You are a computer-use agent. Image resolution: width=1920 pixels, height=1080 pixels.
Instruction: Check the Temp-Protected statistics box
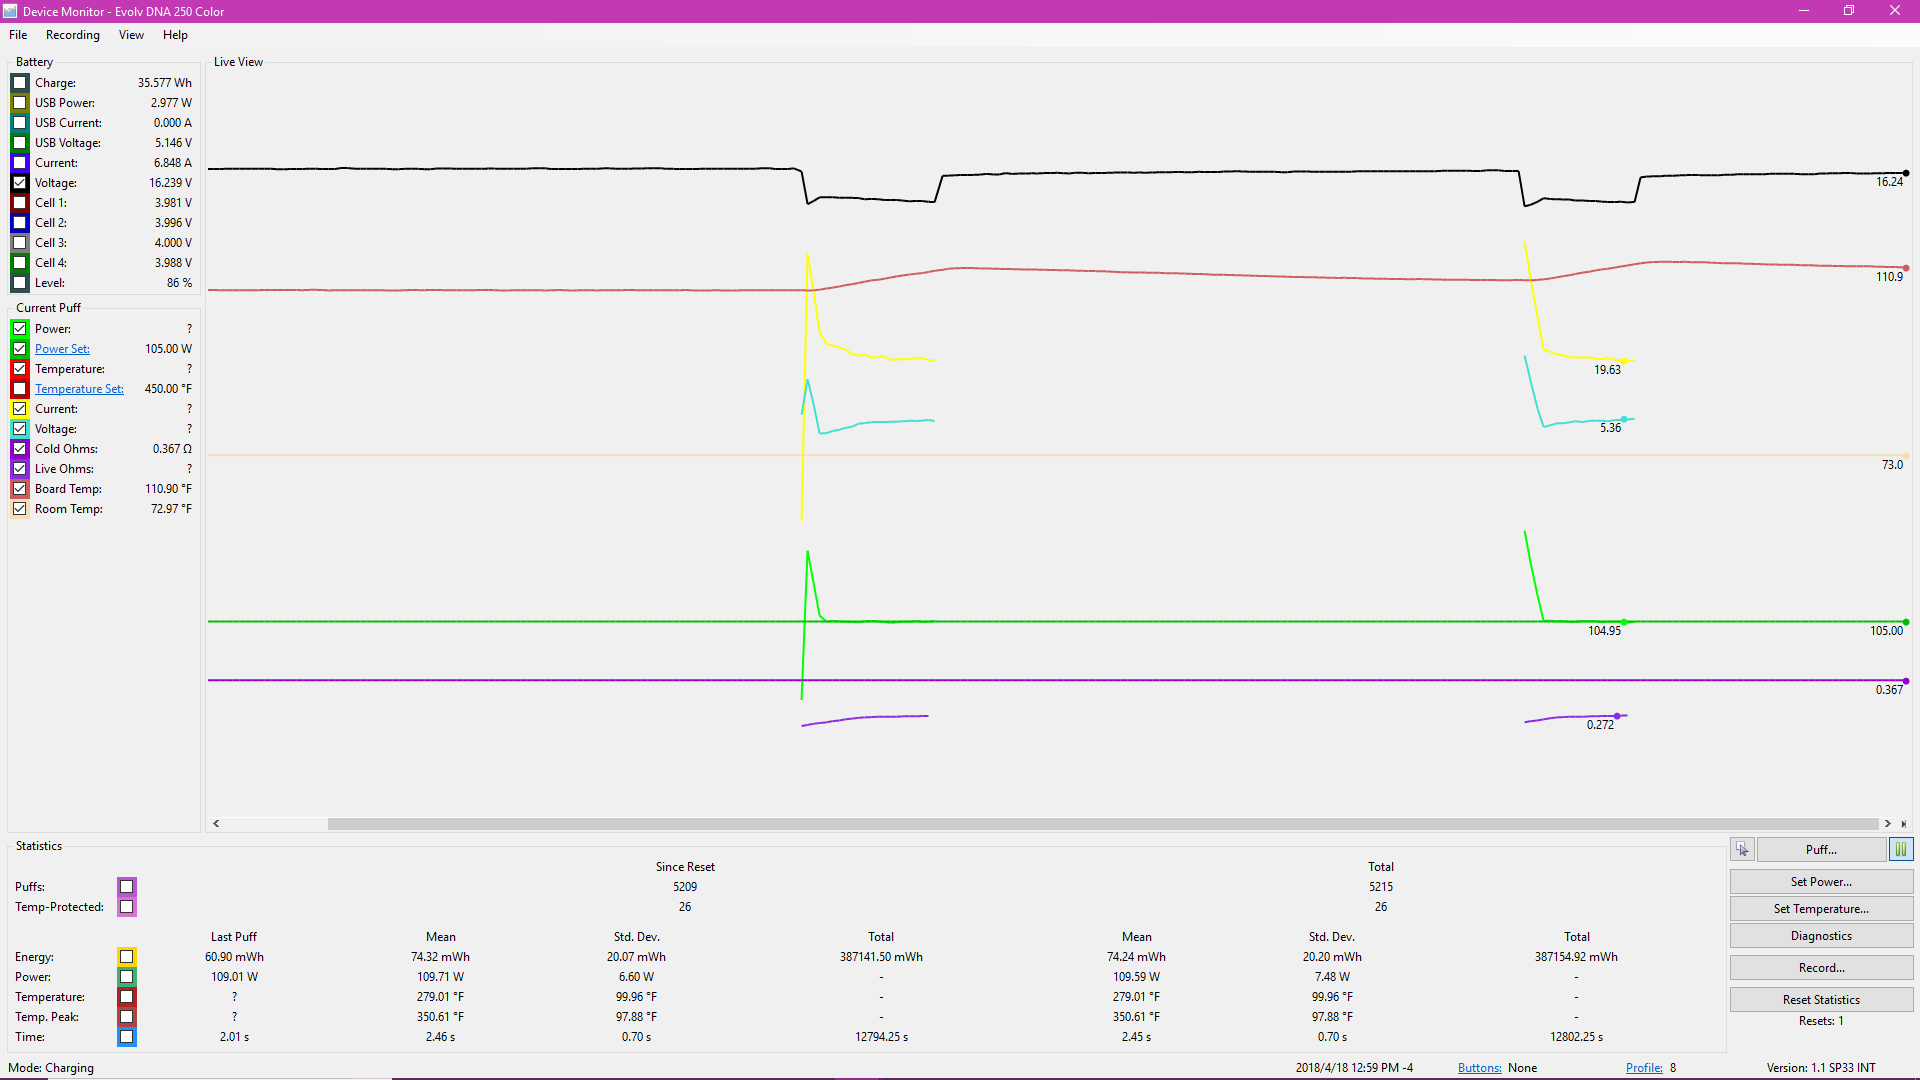click(x=127, y=907)
